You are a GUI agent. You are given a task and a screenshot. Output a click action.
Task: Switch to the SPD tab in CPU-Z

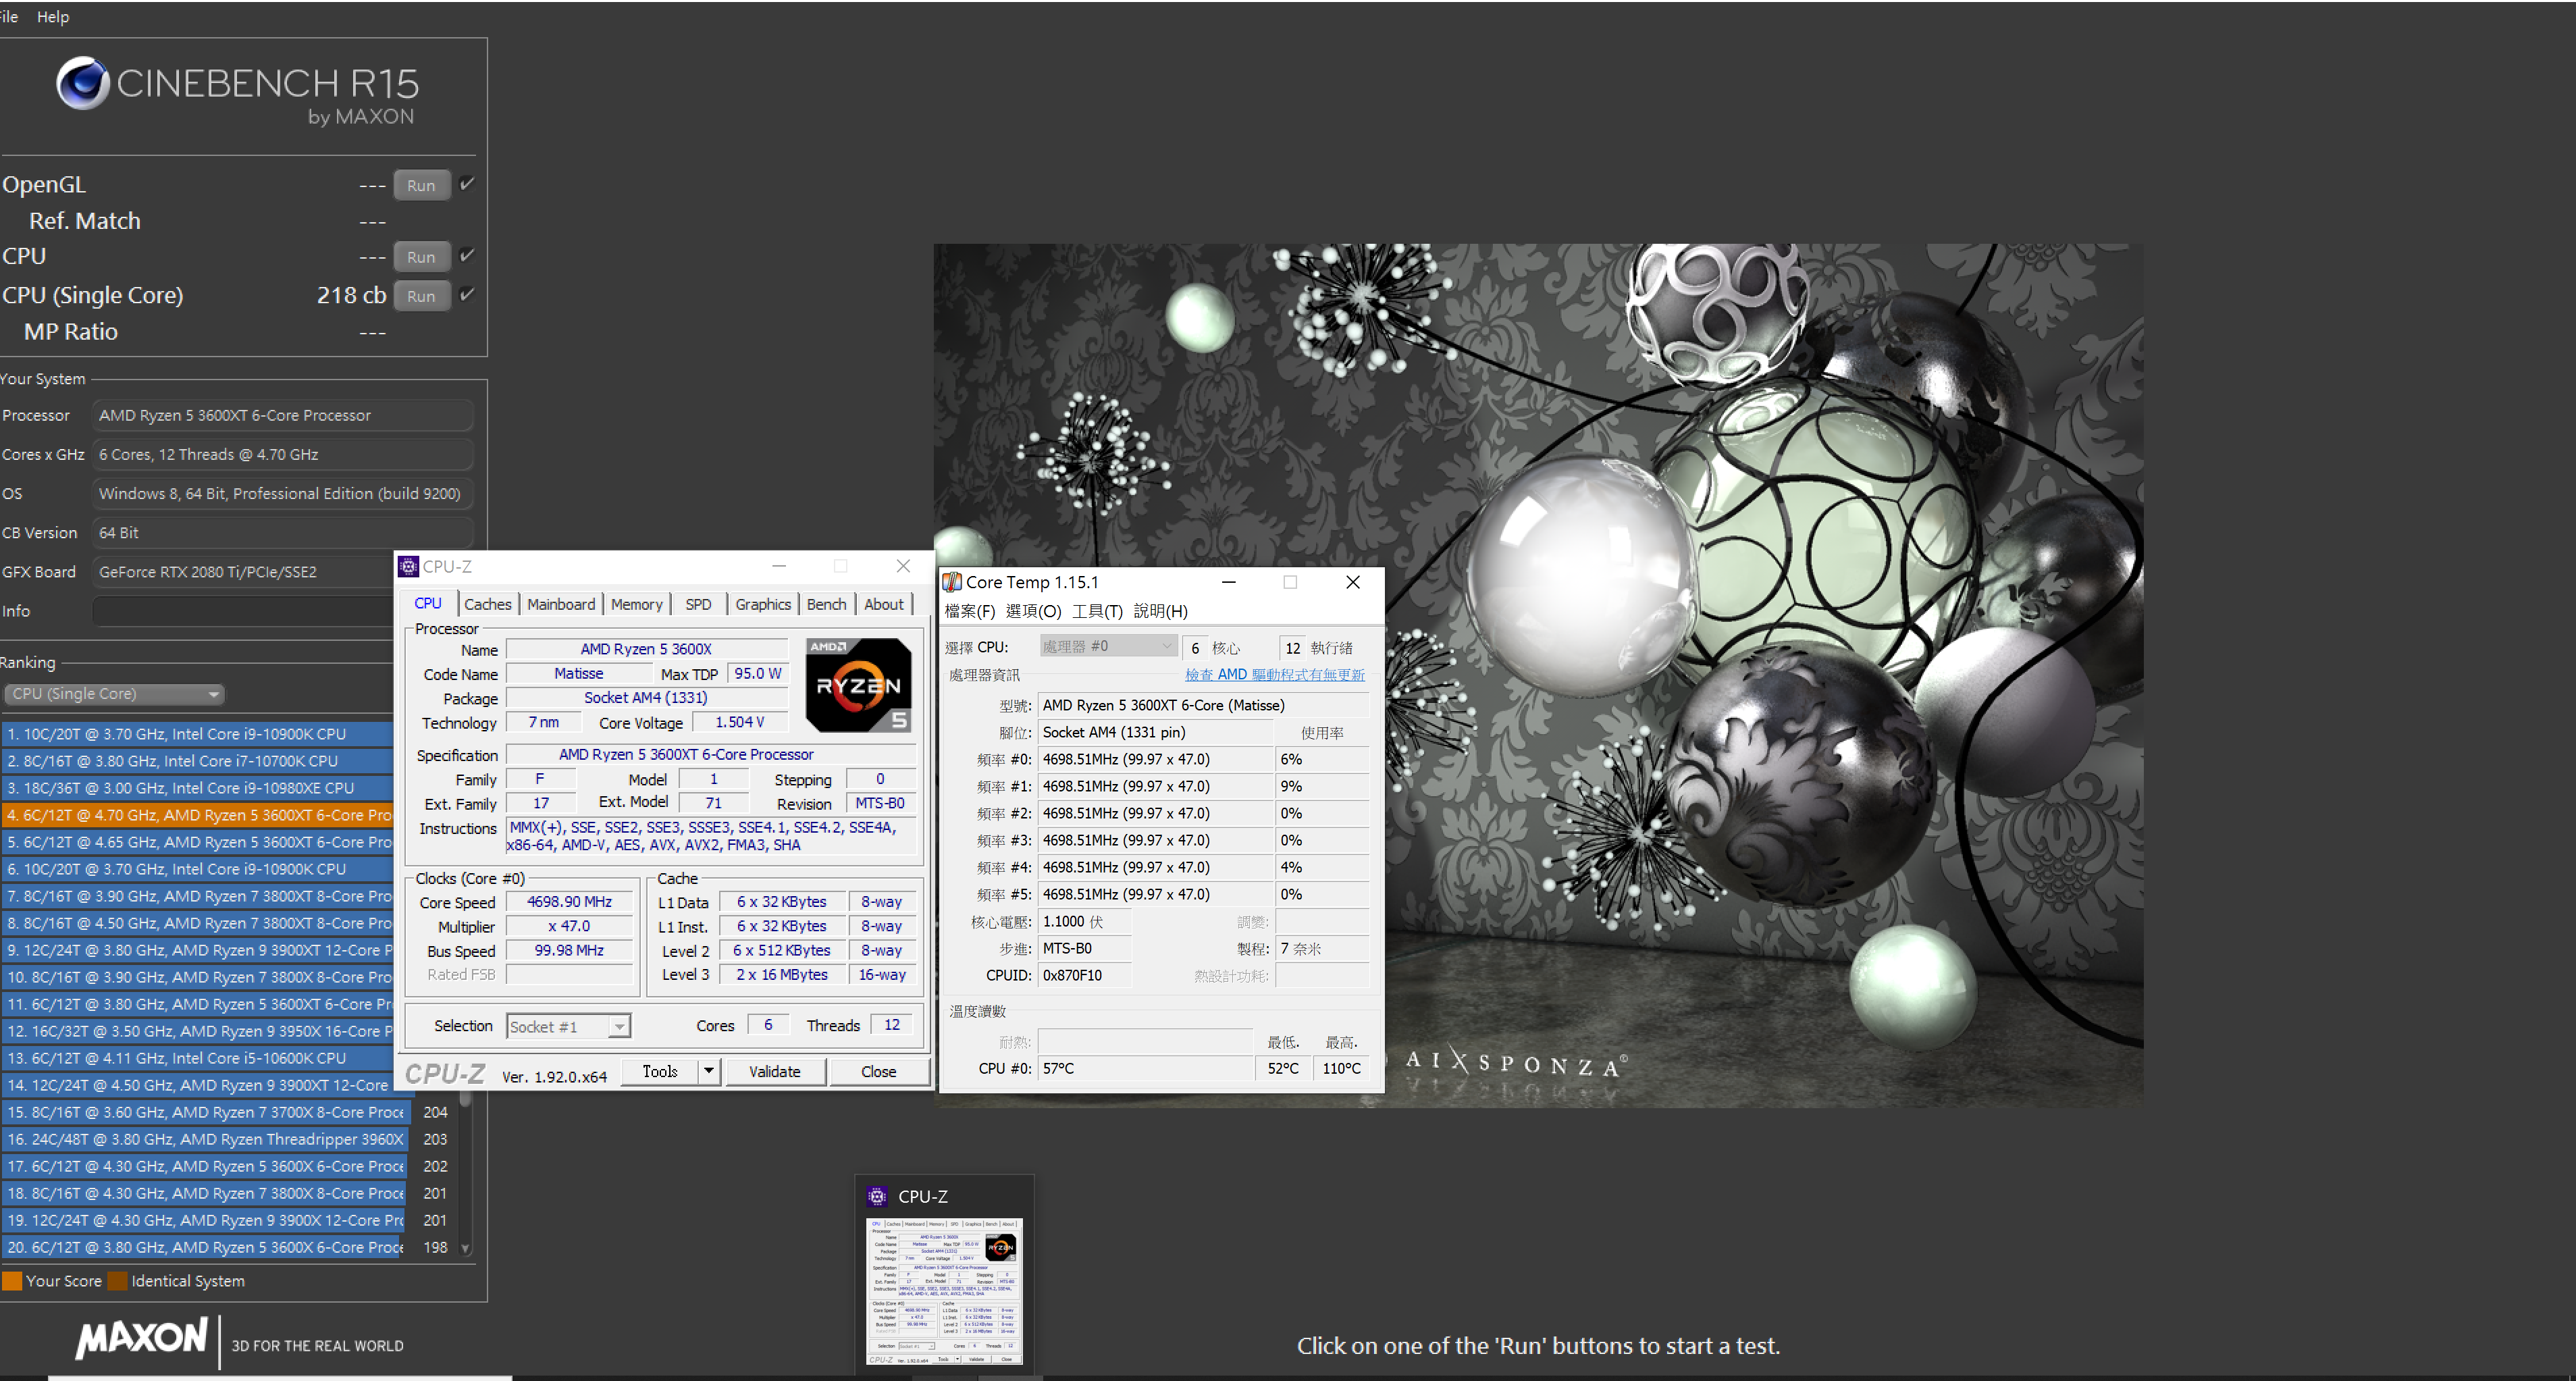click(x=698, y=604)
